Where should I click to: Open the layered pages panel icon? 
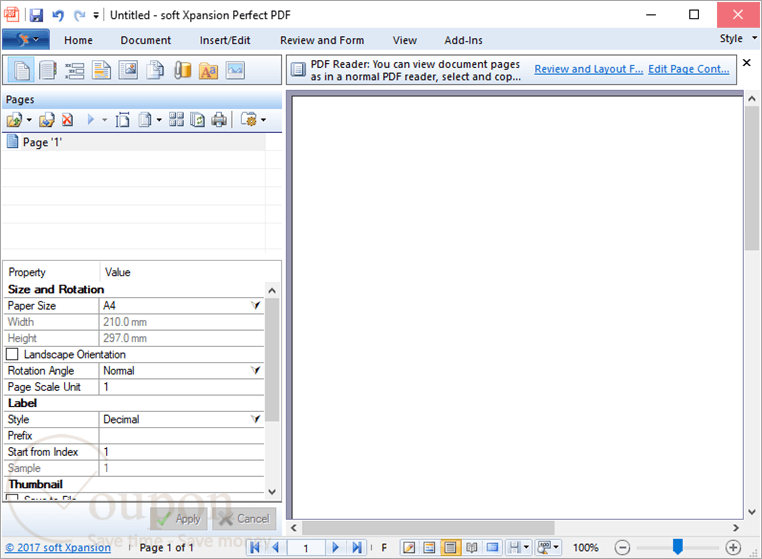[155, 70]
